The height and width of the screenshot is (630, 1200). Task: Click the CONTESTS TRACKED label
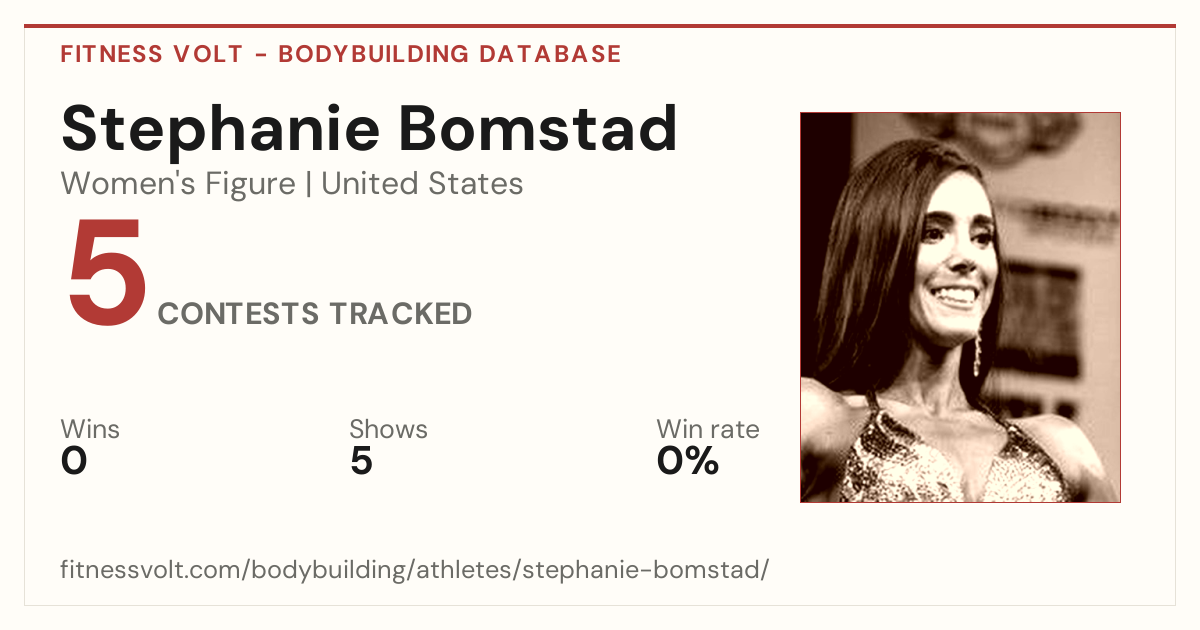click(315, 314)
